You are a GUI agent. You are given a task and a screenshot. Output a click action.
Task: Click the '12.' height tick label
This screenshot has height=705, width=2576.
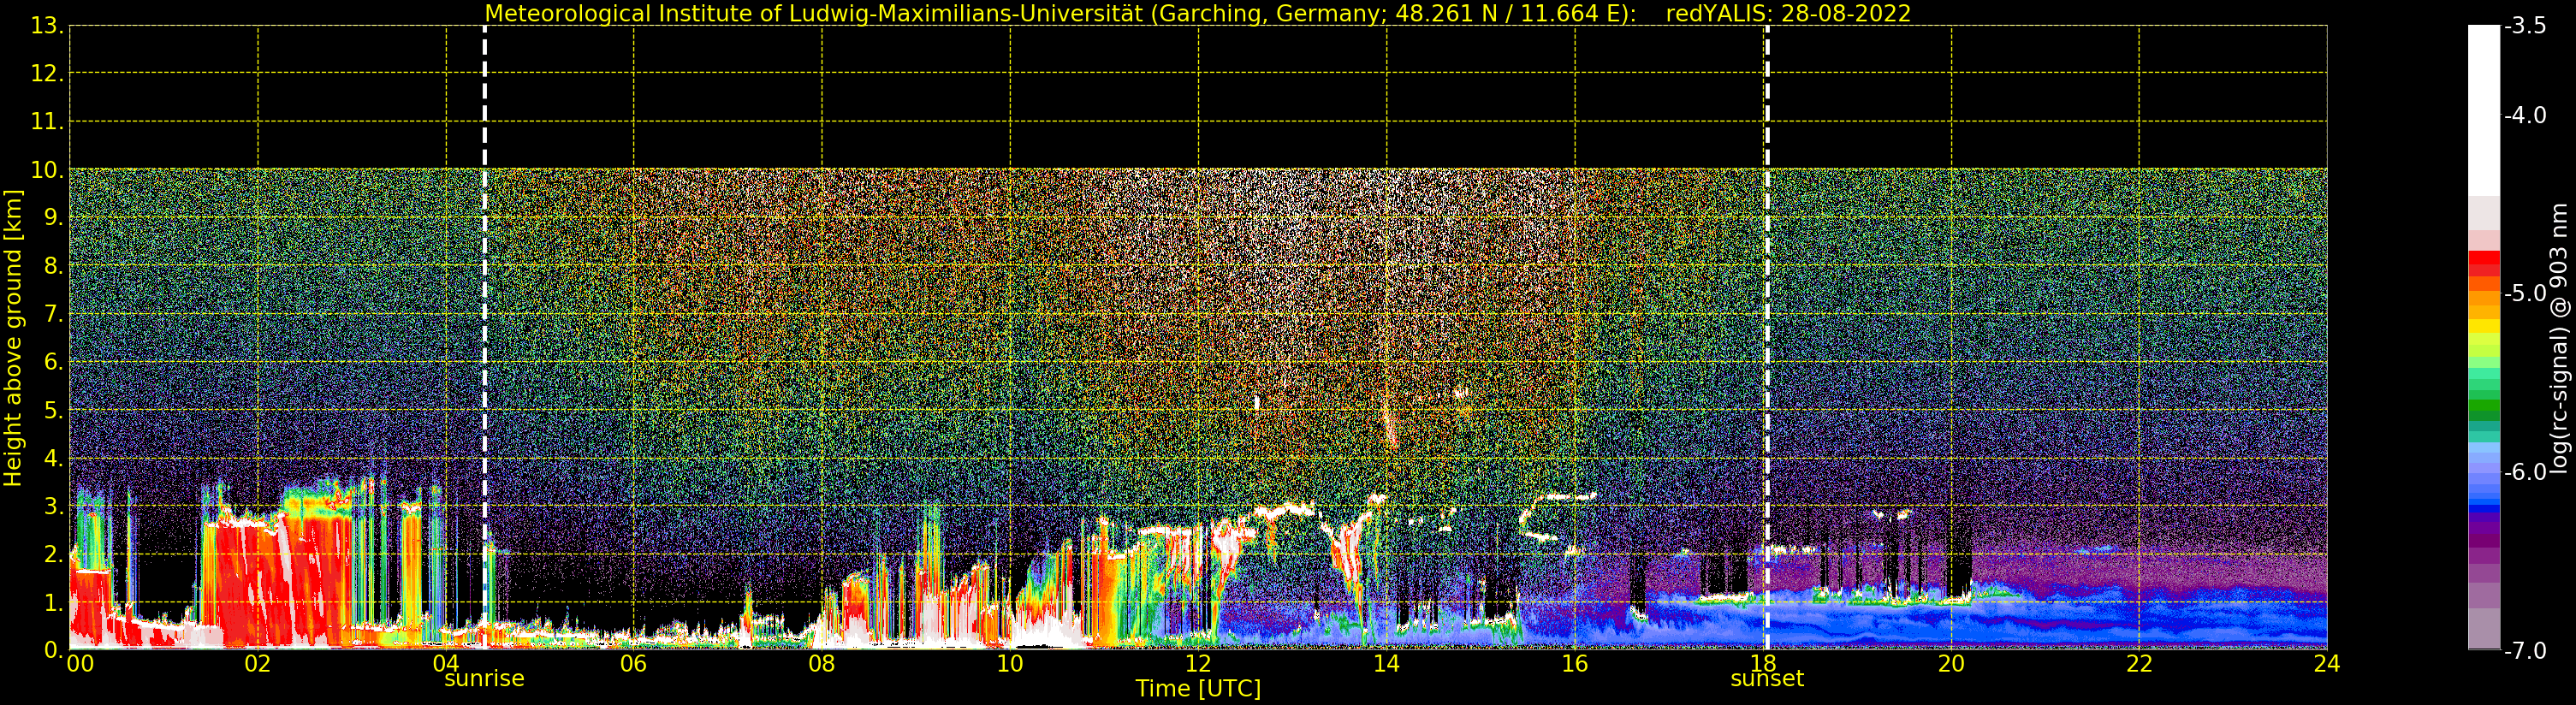(47, 74)
